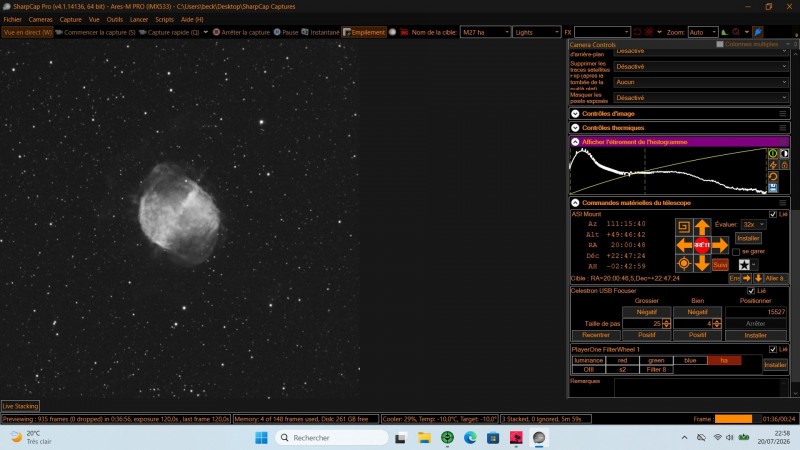This screenshot has height=450, width=800.
Task: Collapse Commandes matérielles du télescope section
Action: pyautogui.click(x=575, y=203)
